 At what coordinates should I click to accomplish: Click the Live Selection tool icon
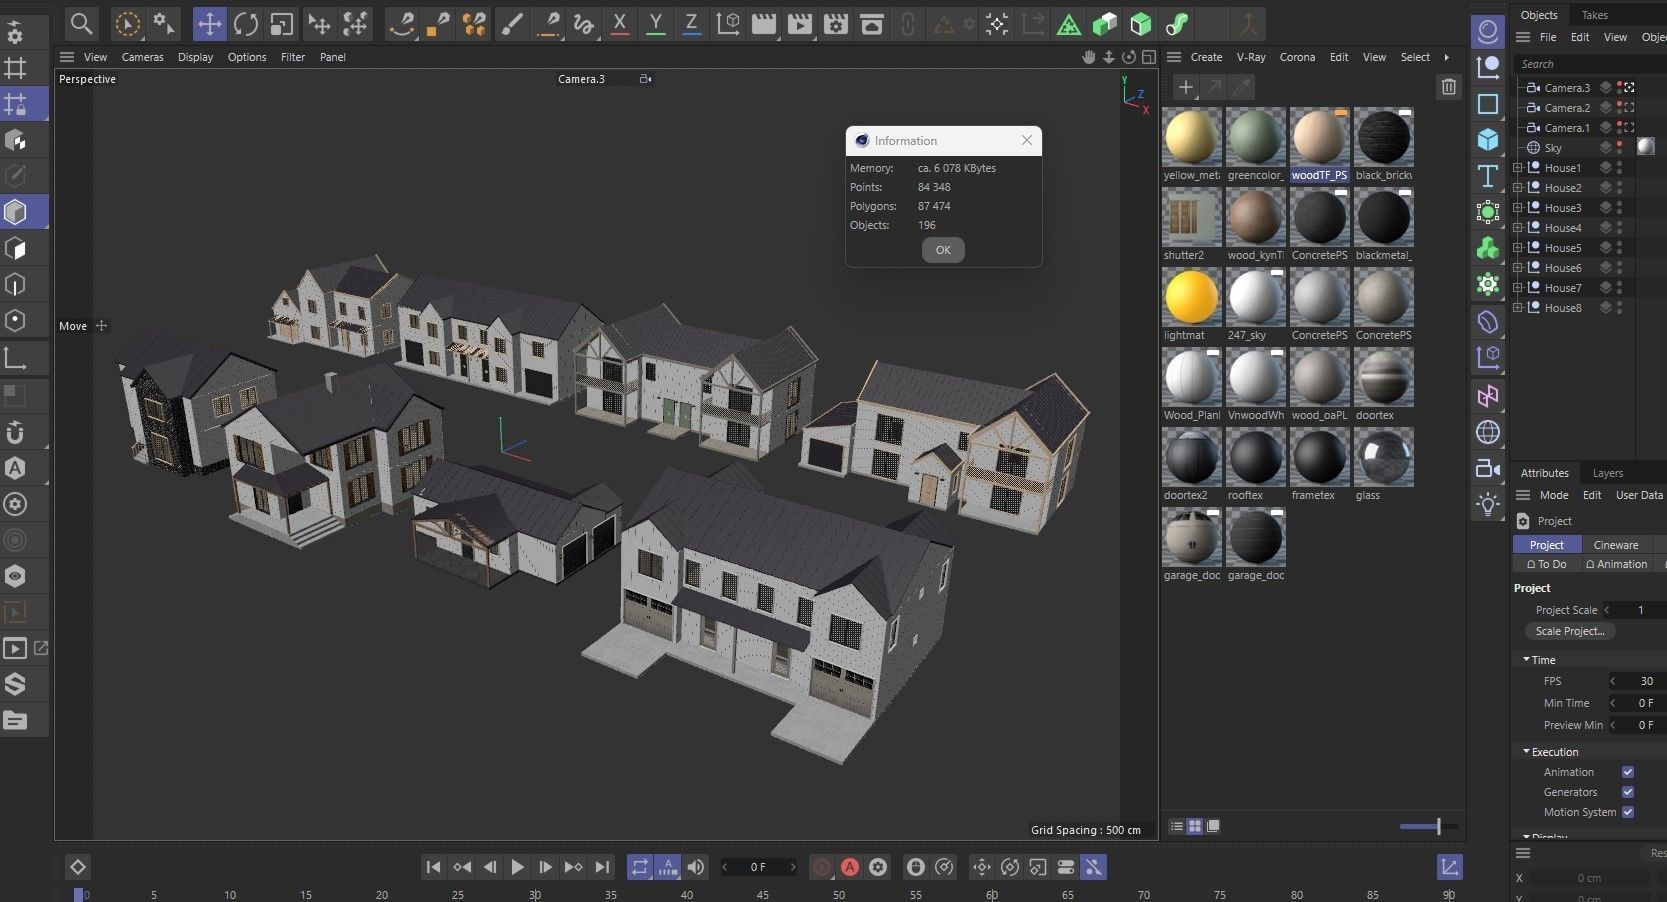127,23
